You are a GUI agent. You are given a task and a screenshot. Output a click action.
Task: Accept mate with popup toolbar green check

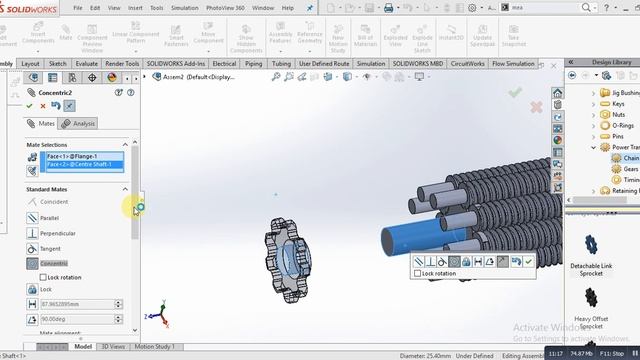[529, 261]
